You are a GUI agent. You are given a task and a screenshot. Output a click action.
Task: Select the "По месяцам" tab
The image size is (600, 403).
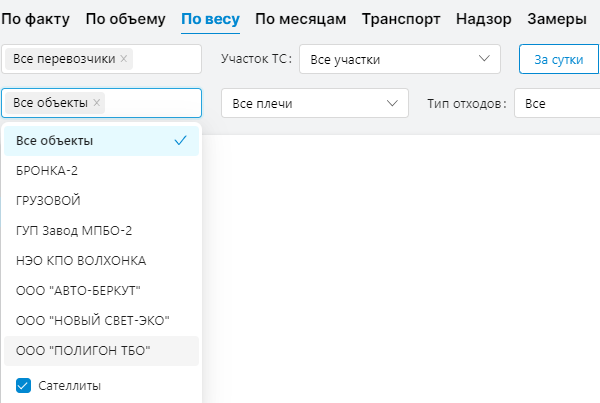pos(300,18)
